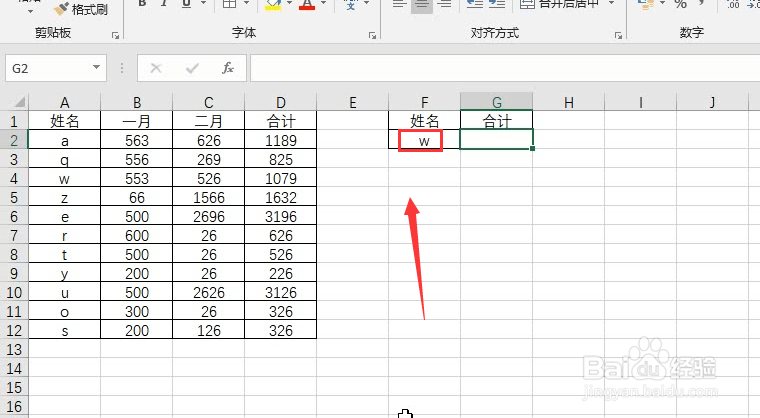Viewport: 760px width, 418px height.
Task: Select cell with value 1079
Action: [x=281, y=178]
